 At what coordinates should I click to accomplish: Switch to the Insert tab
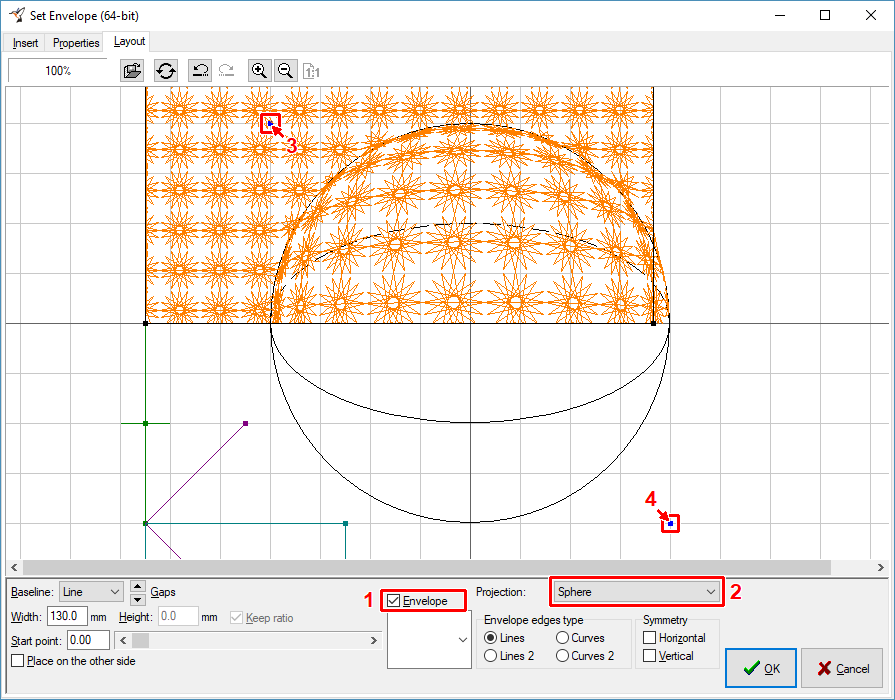click(24, 42)
